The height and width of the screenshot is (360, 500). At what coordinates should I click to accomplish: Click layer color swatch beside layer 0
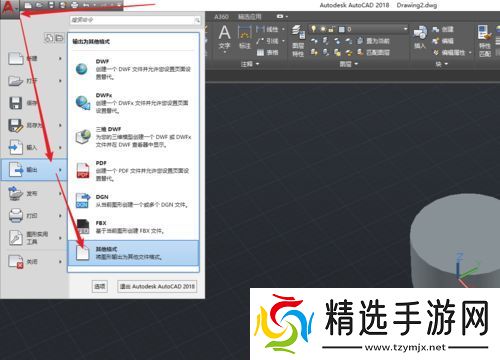[341, 29]
